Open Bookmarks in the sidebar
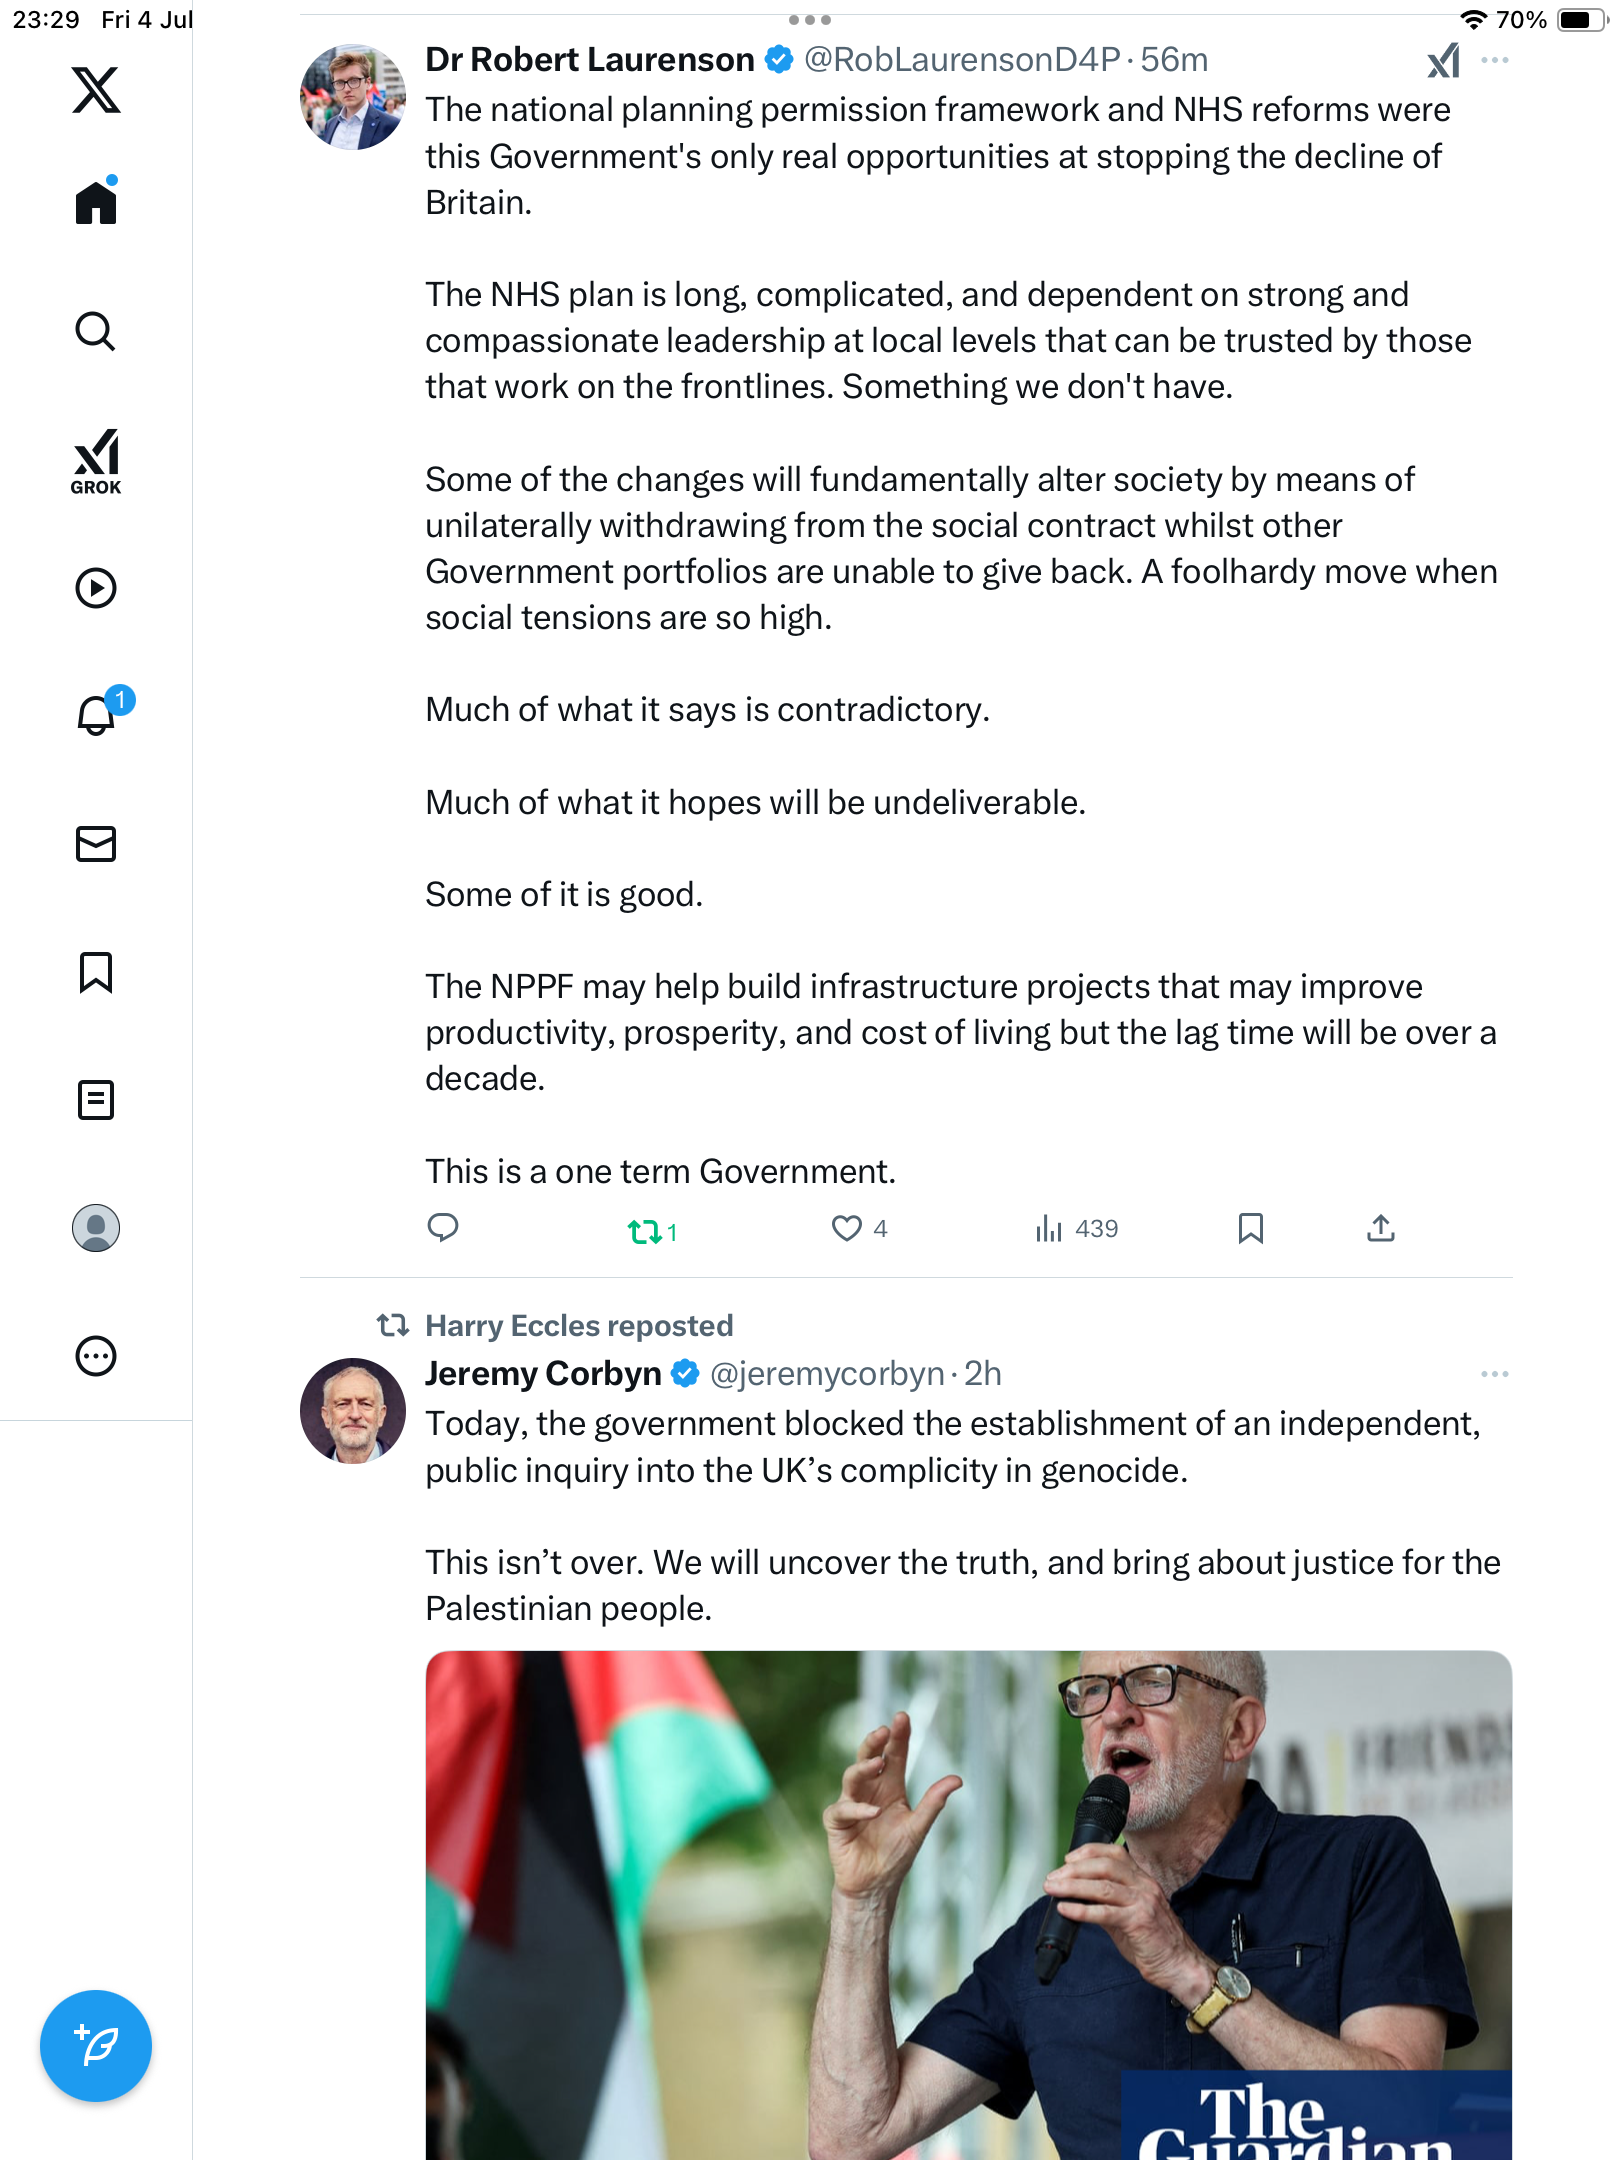 click(x=96, y=972)
